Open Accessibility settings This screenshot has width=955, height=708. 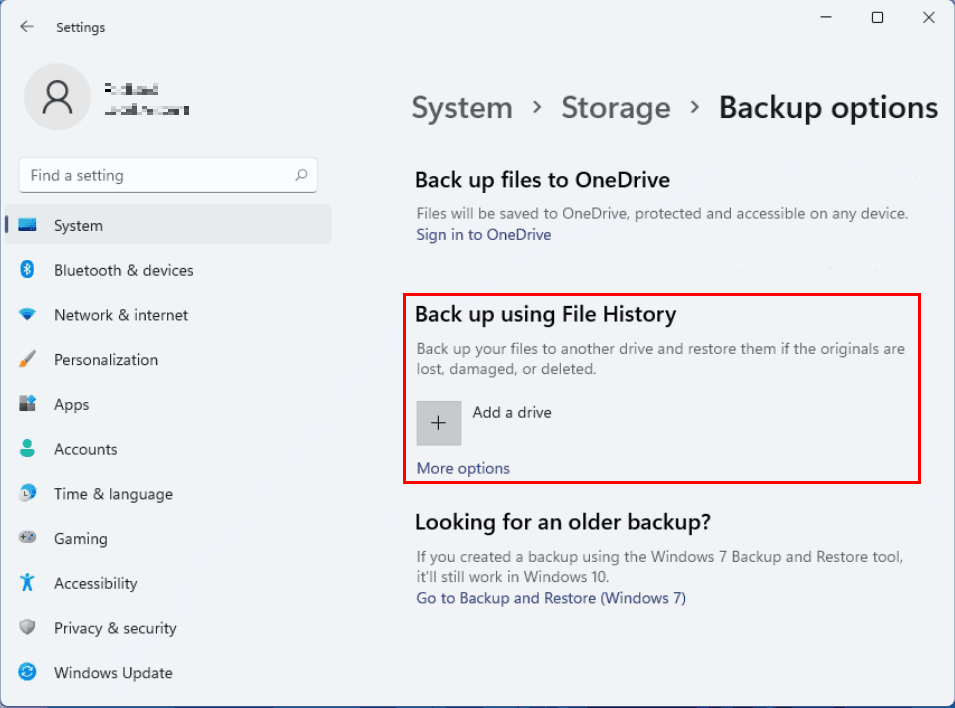95,583
